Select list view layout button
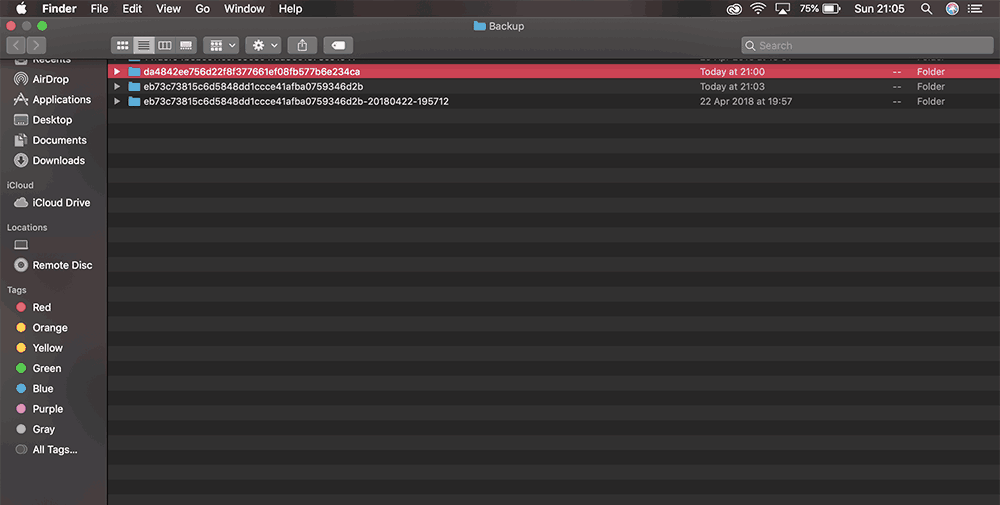This screenshot has width=1000, height=505. (143, 45)
